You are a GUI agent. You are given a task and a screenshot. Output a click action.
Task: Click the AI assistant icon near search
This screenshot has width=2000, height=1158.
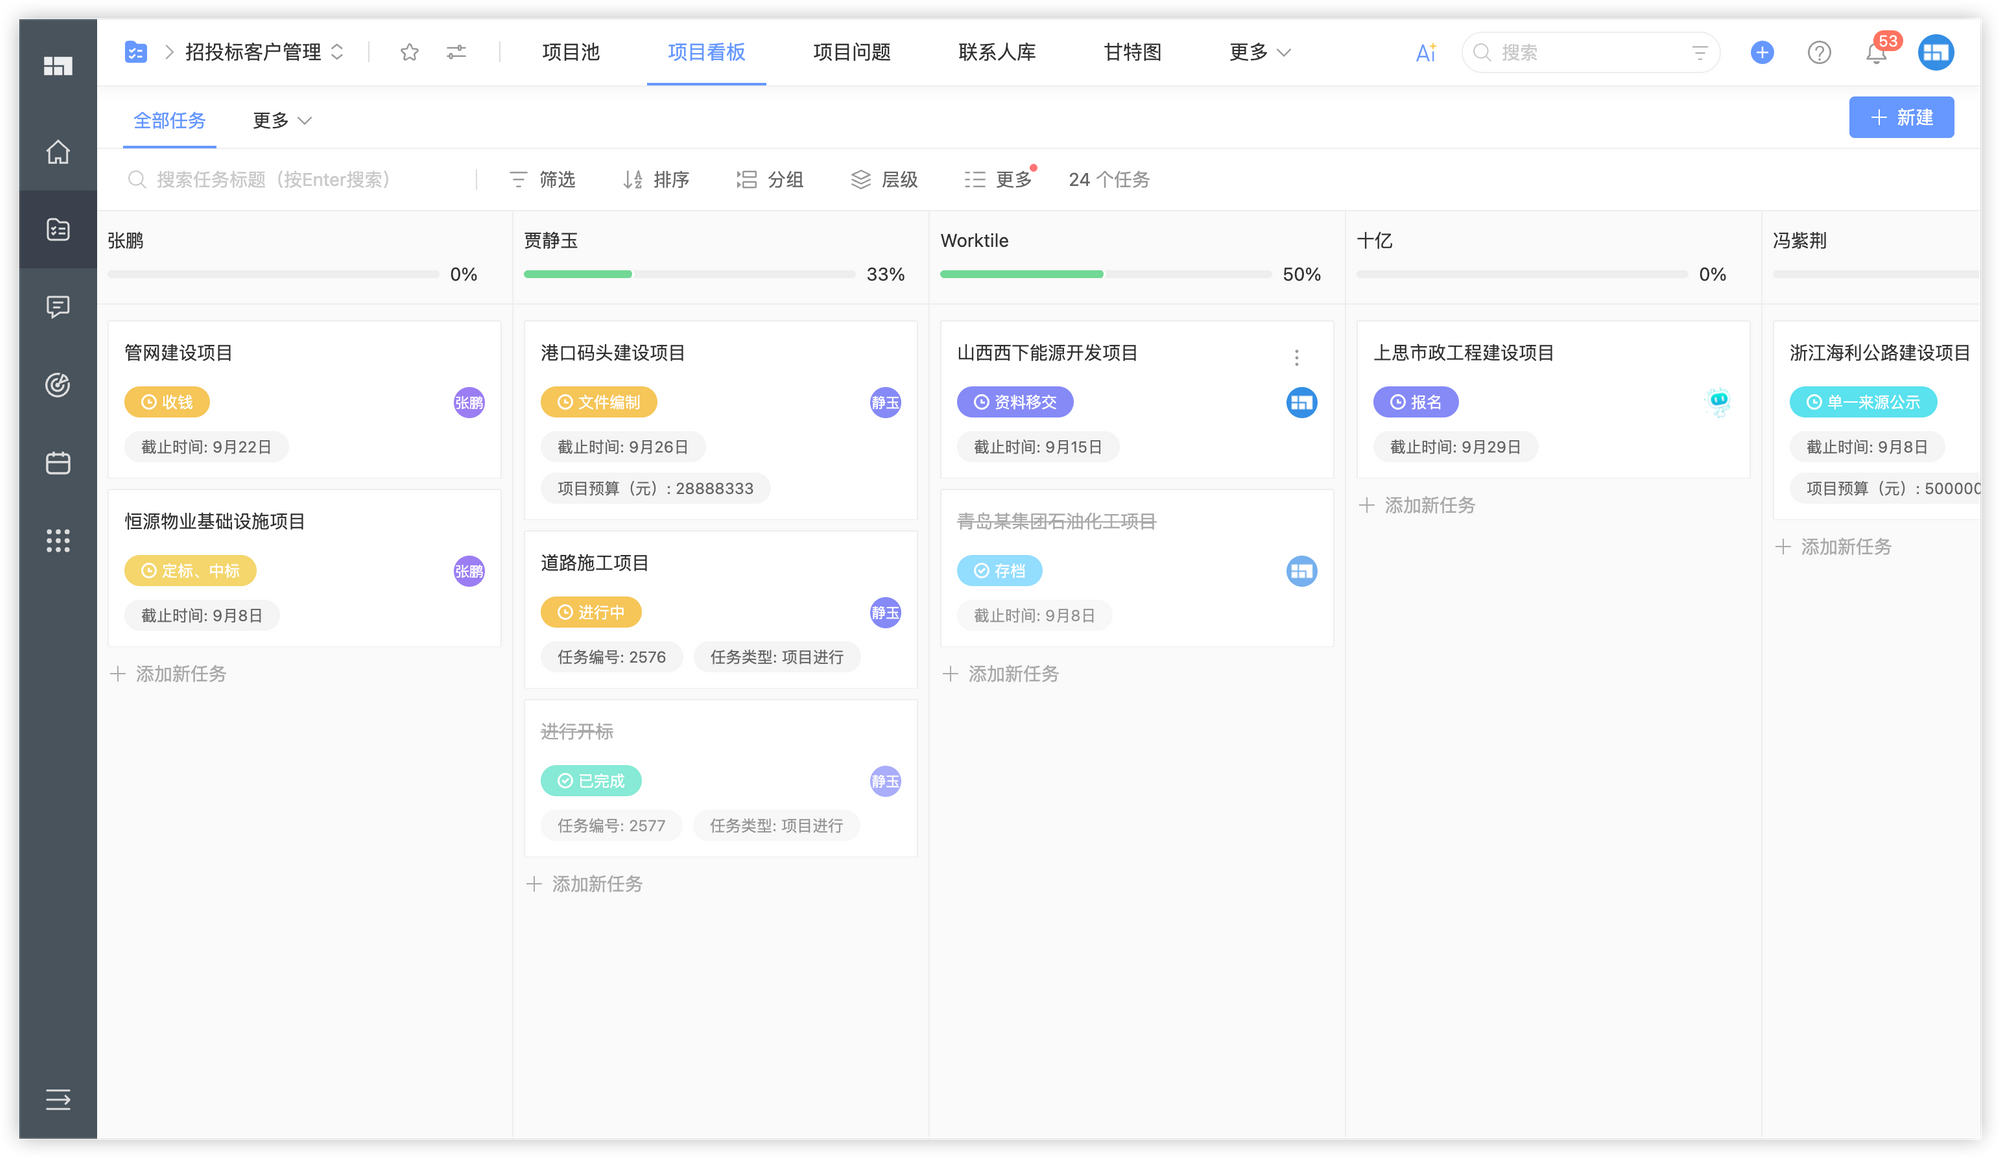(x=1424, y=52)
